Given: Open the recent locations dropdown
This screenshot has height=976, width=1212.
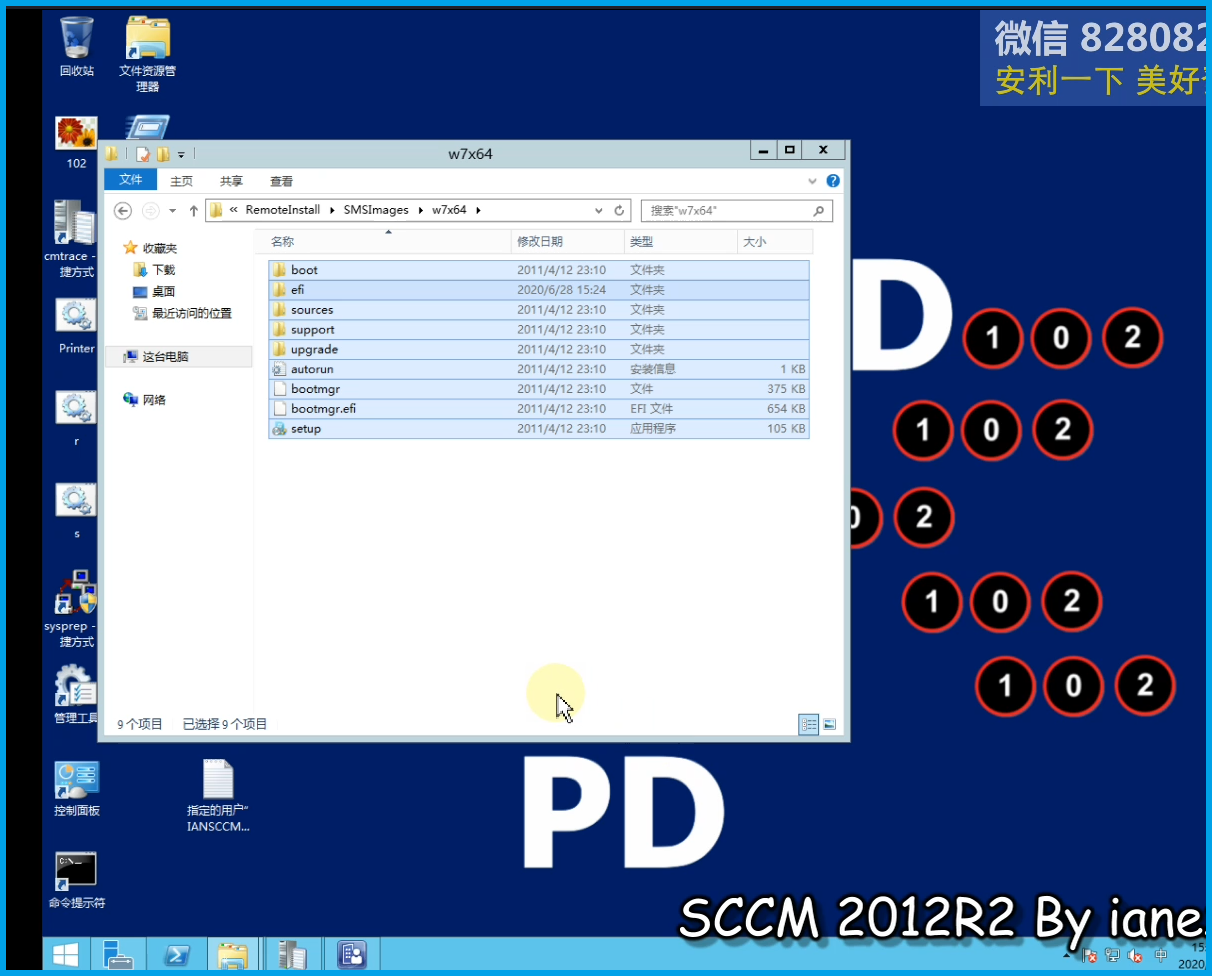Looking at the screenshot, I should (x=172, y=211).
